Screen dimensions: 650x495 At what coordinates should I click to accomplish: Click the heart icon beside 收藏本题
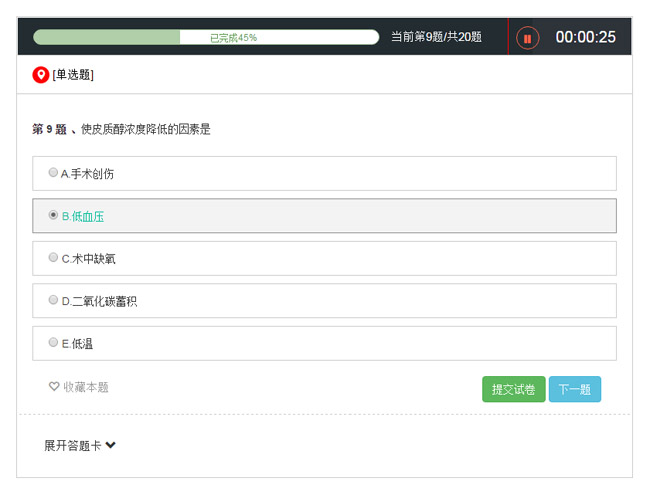click(54, 387)
